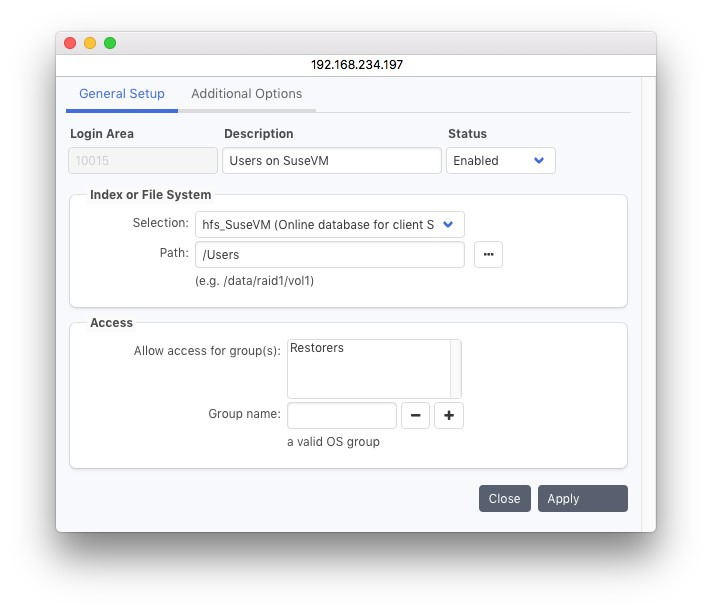Open the Status dropdown showing Enabled

pyautogui.click(x=500, y=161)
